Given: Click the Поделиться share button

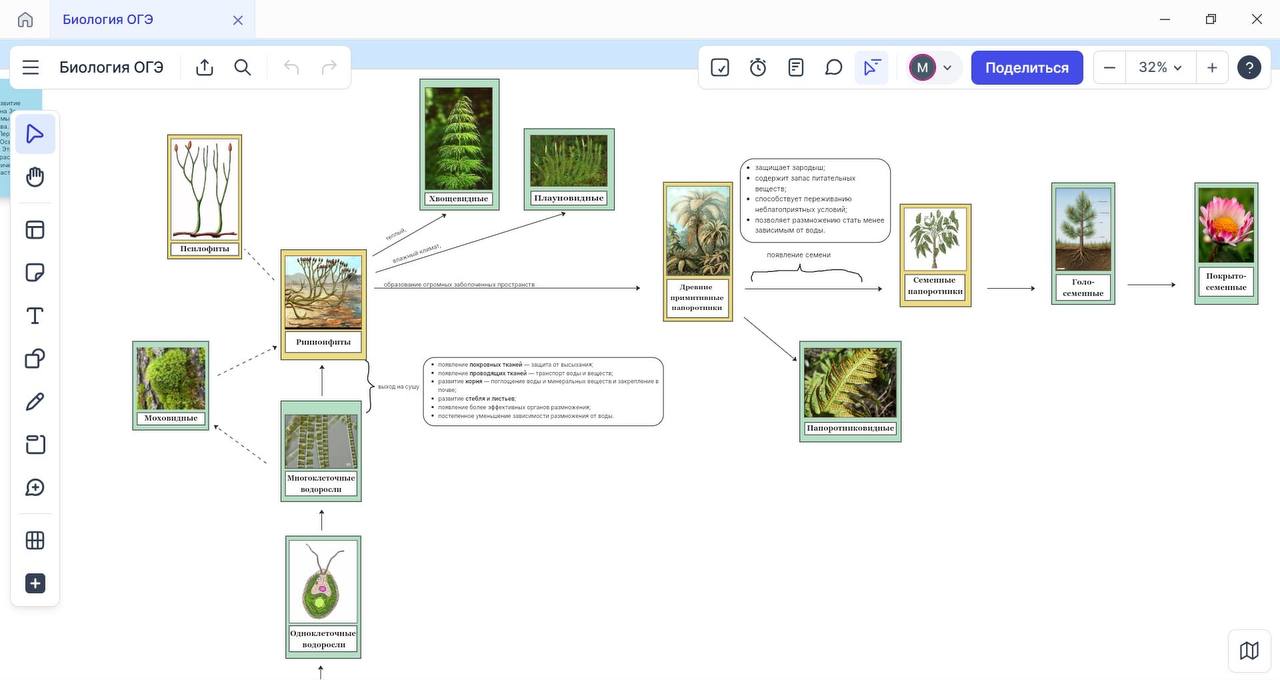Looking at the screenshot, I should [x=1027, y=67].
